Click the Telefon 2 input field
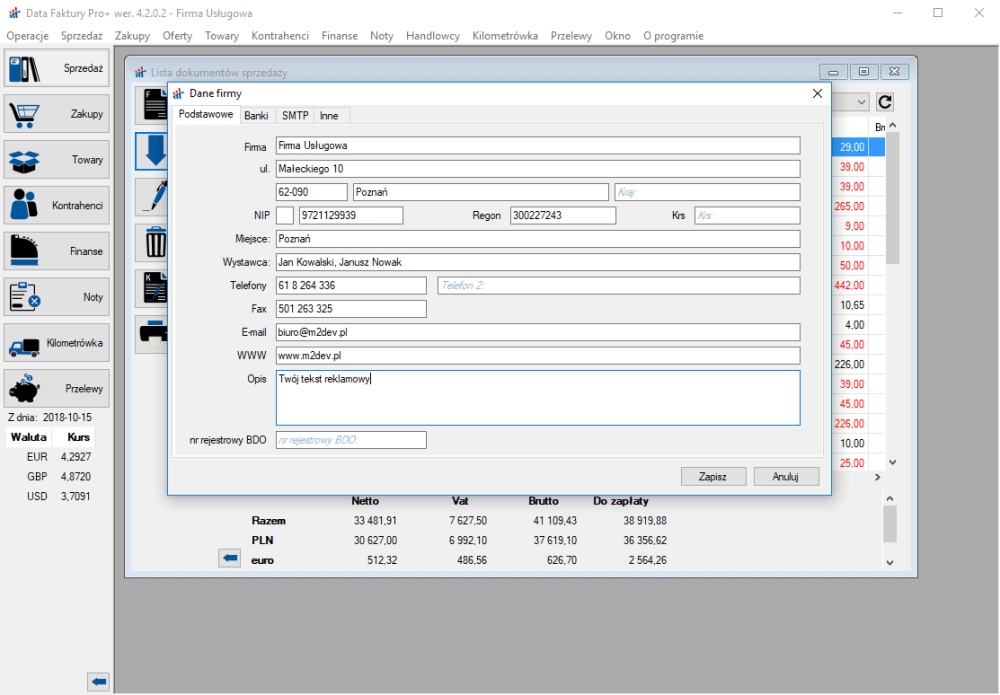 click(618, 286)
